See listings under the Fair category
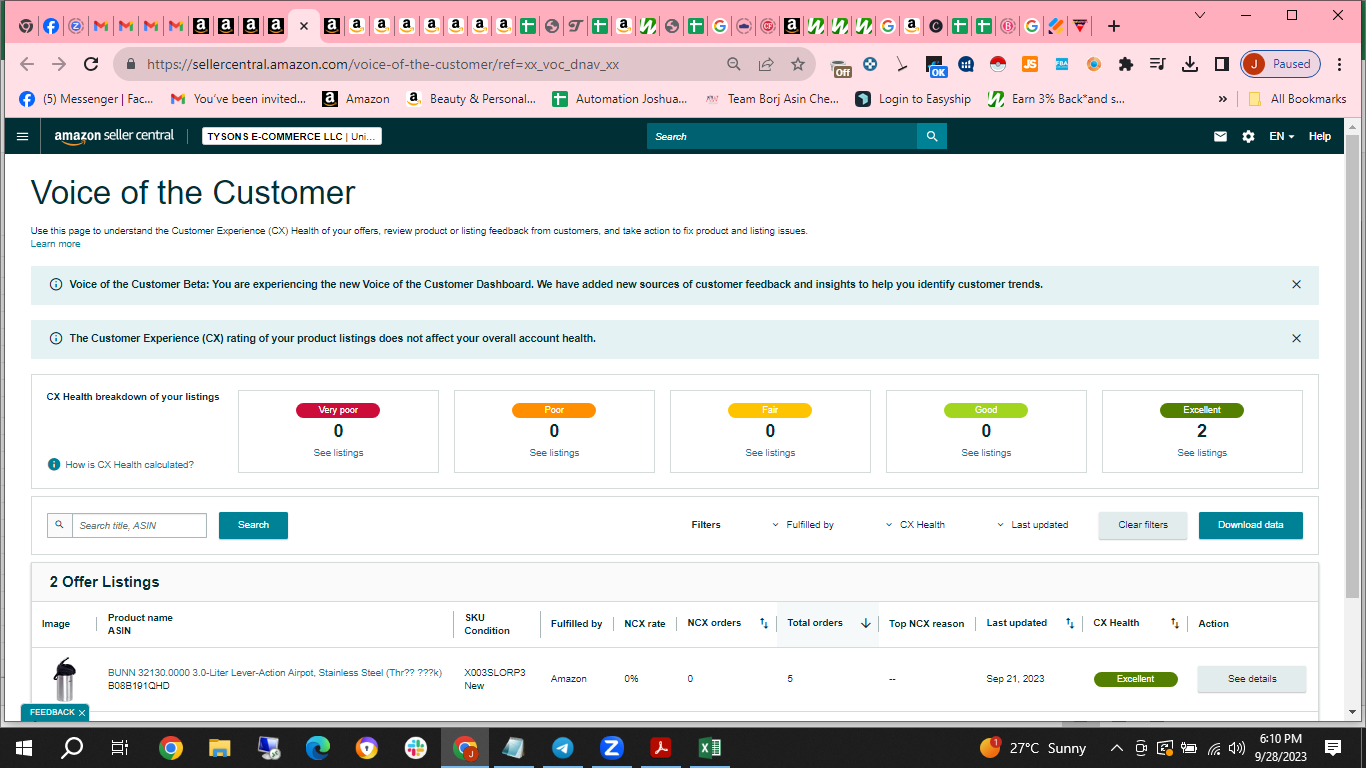 coord(770,453)
